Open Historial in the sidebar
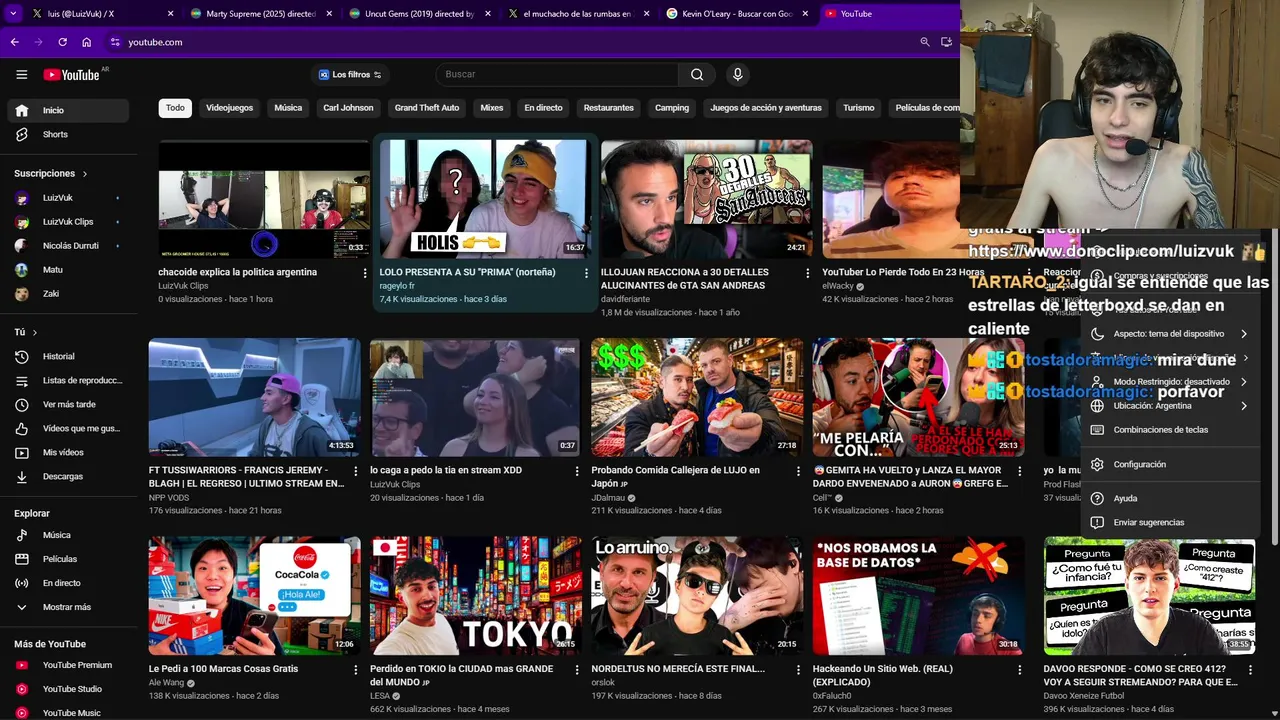1280x720 pixels. coord(68,356)
